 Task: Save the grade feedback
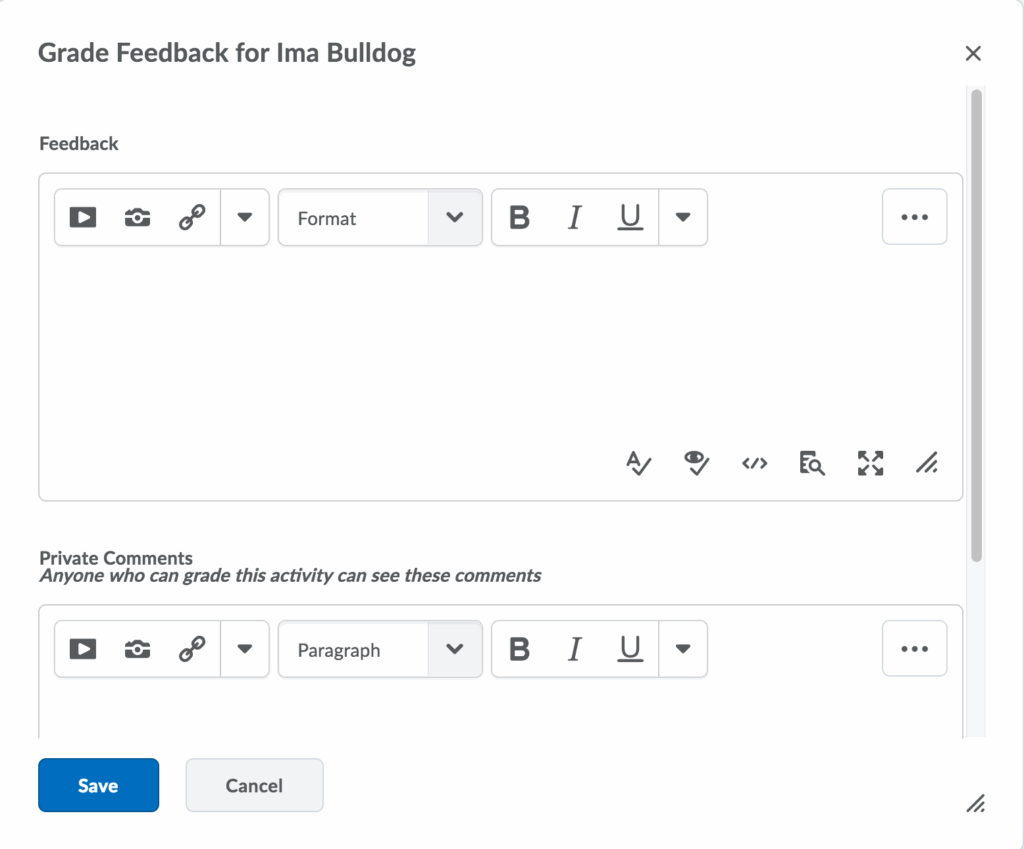click(98, 785)
